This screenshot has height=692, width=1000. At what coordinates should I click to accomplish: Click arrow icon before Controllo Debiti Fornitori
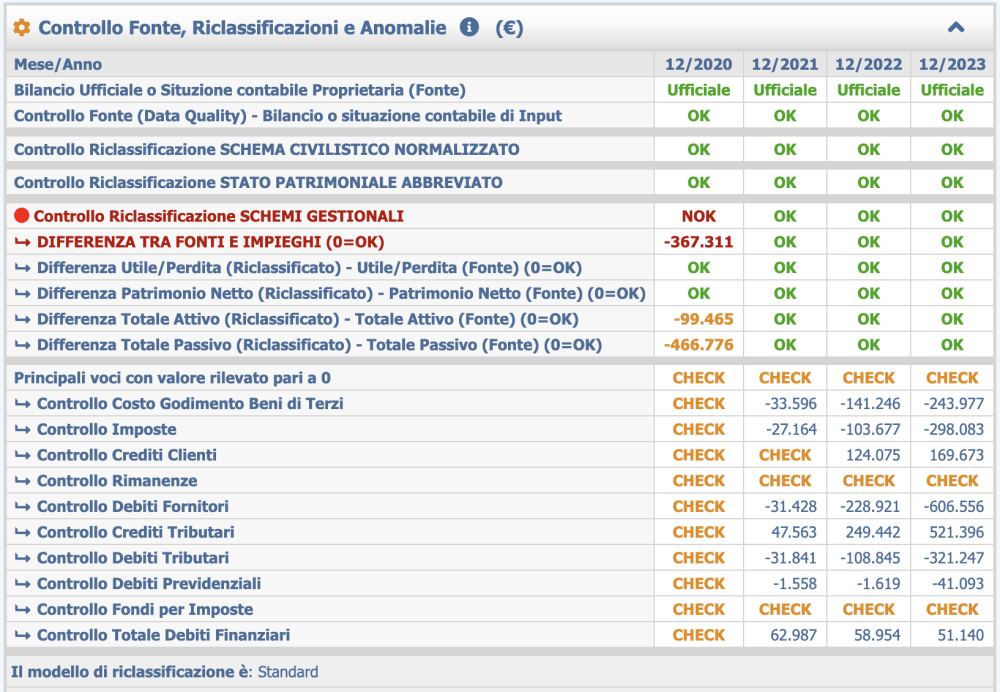pos(22,507)
